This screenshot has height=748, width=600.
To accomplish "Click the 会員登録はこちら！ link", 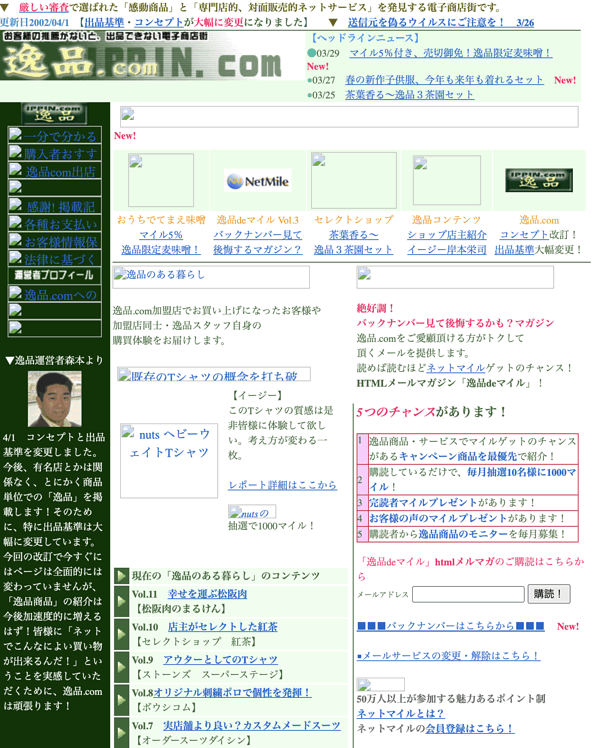I will pos(470,728).
